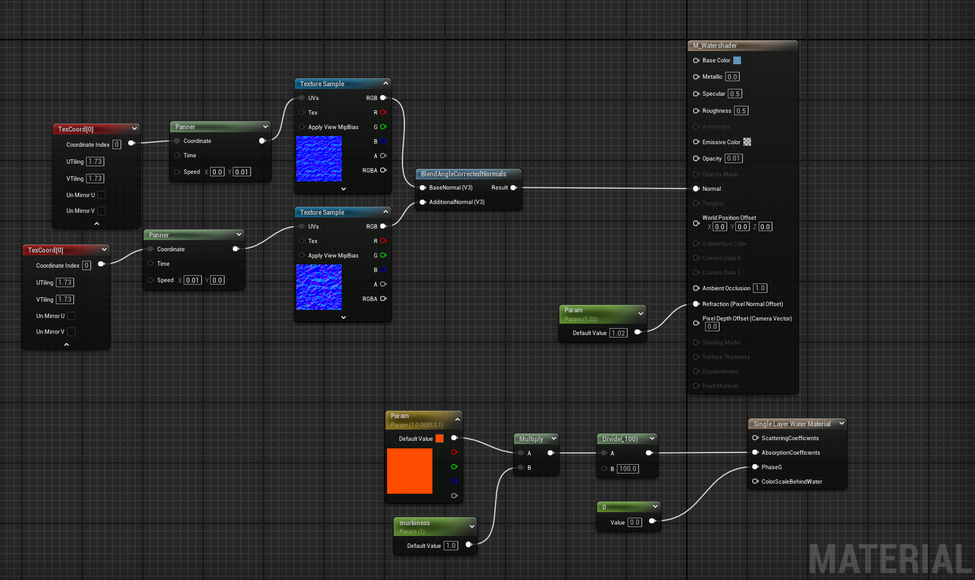This screenshot has height=580, width=975.
Task: Select the World Position Offset pin
Action: 696,223
